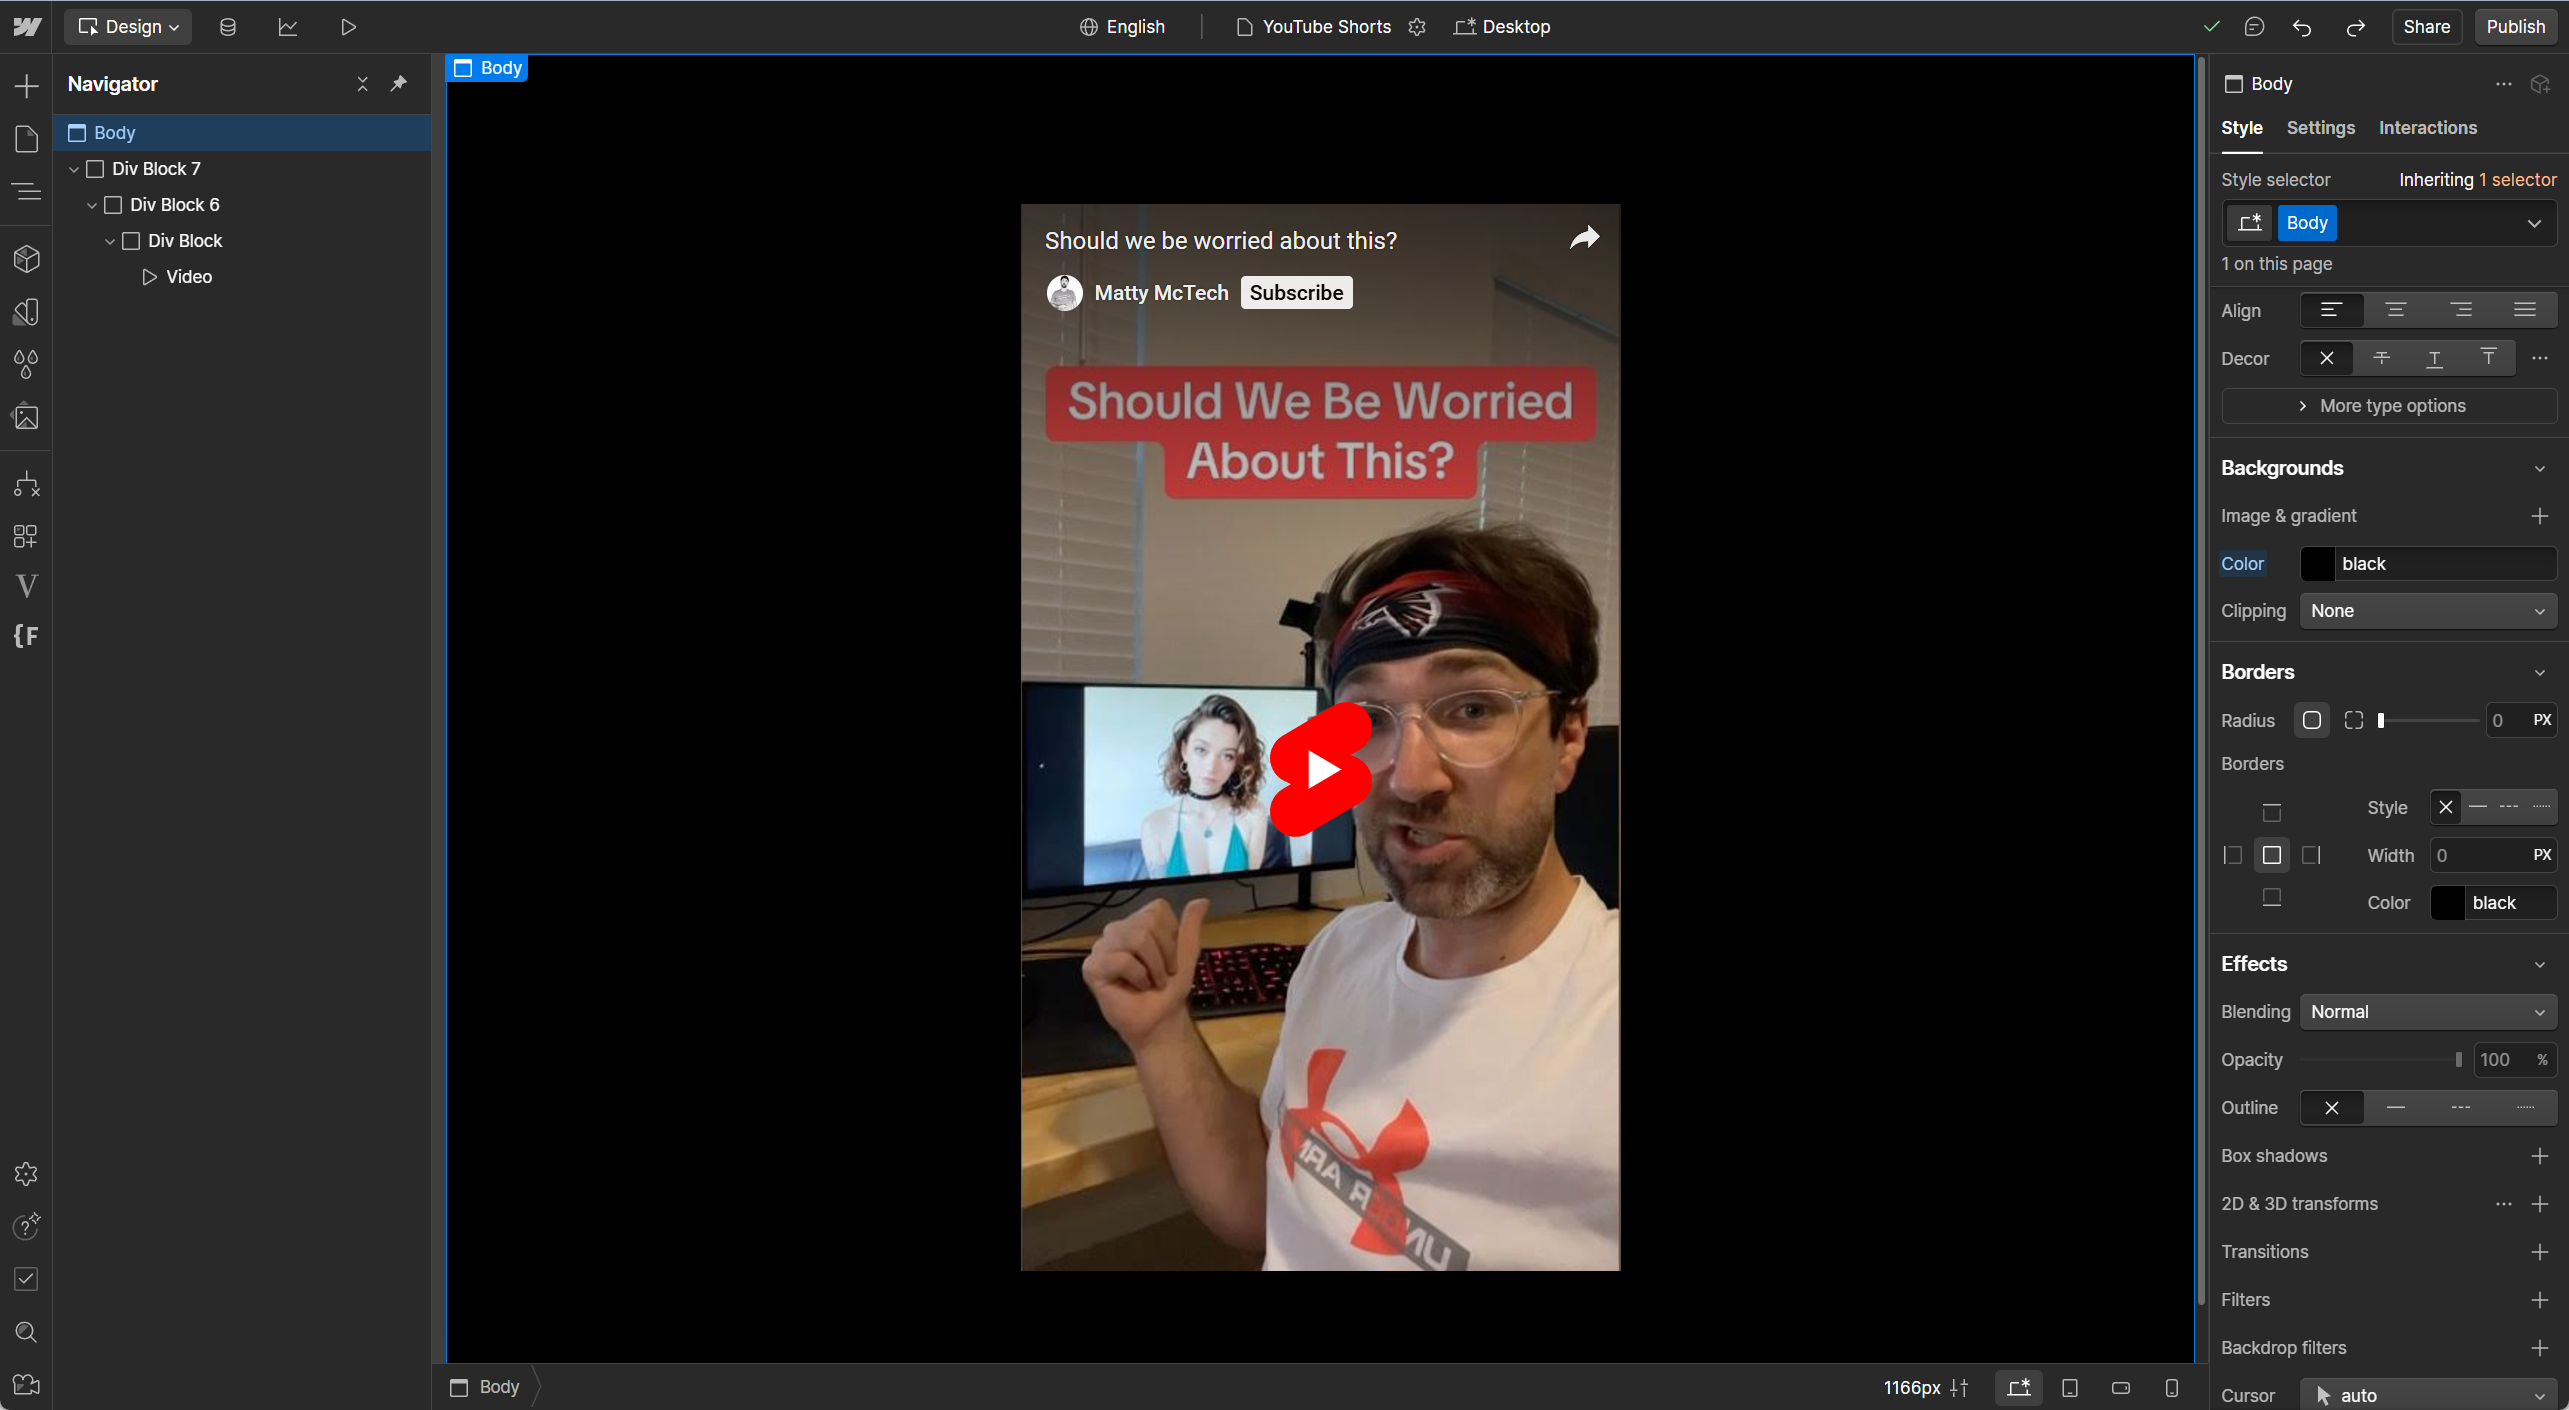This screenshot has height=1410, width=2569.
Task: Open the comments bubble icon
Action: coord(2254,27)
